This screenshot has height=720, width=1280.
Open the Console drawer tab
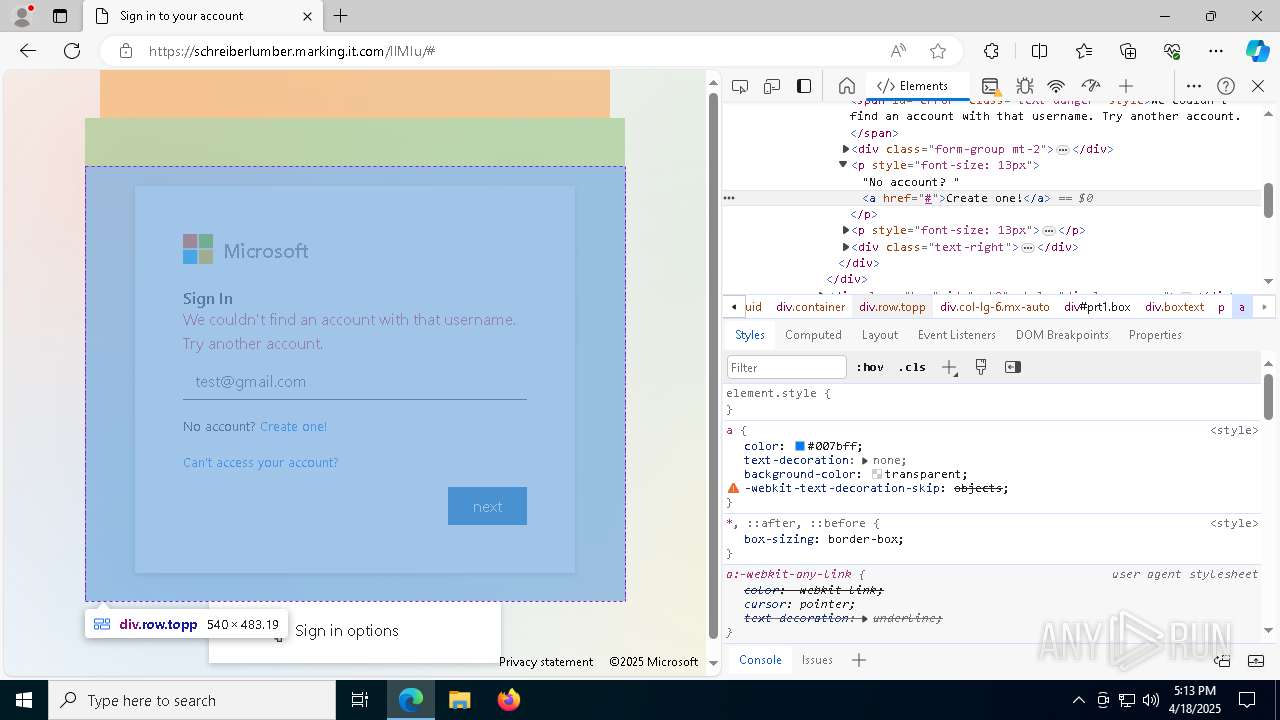point(760,660)
